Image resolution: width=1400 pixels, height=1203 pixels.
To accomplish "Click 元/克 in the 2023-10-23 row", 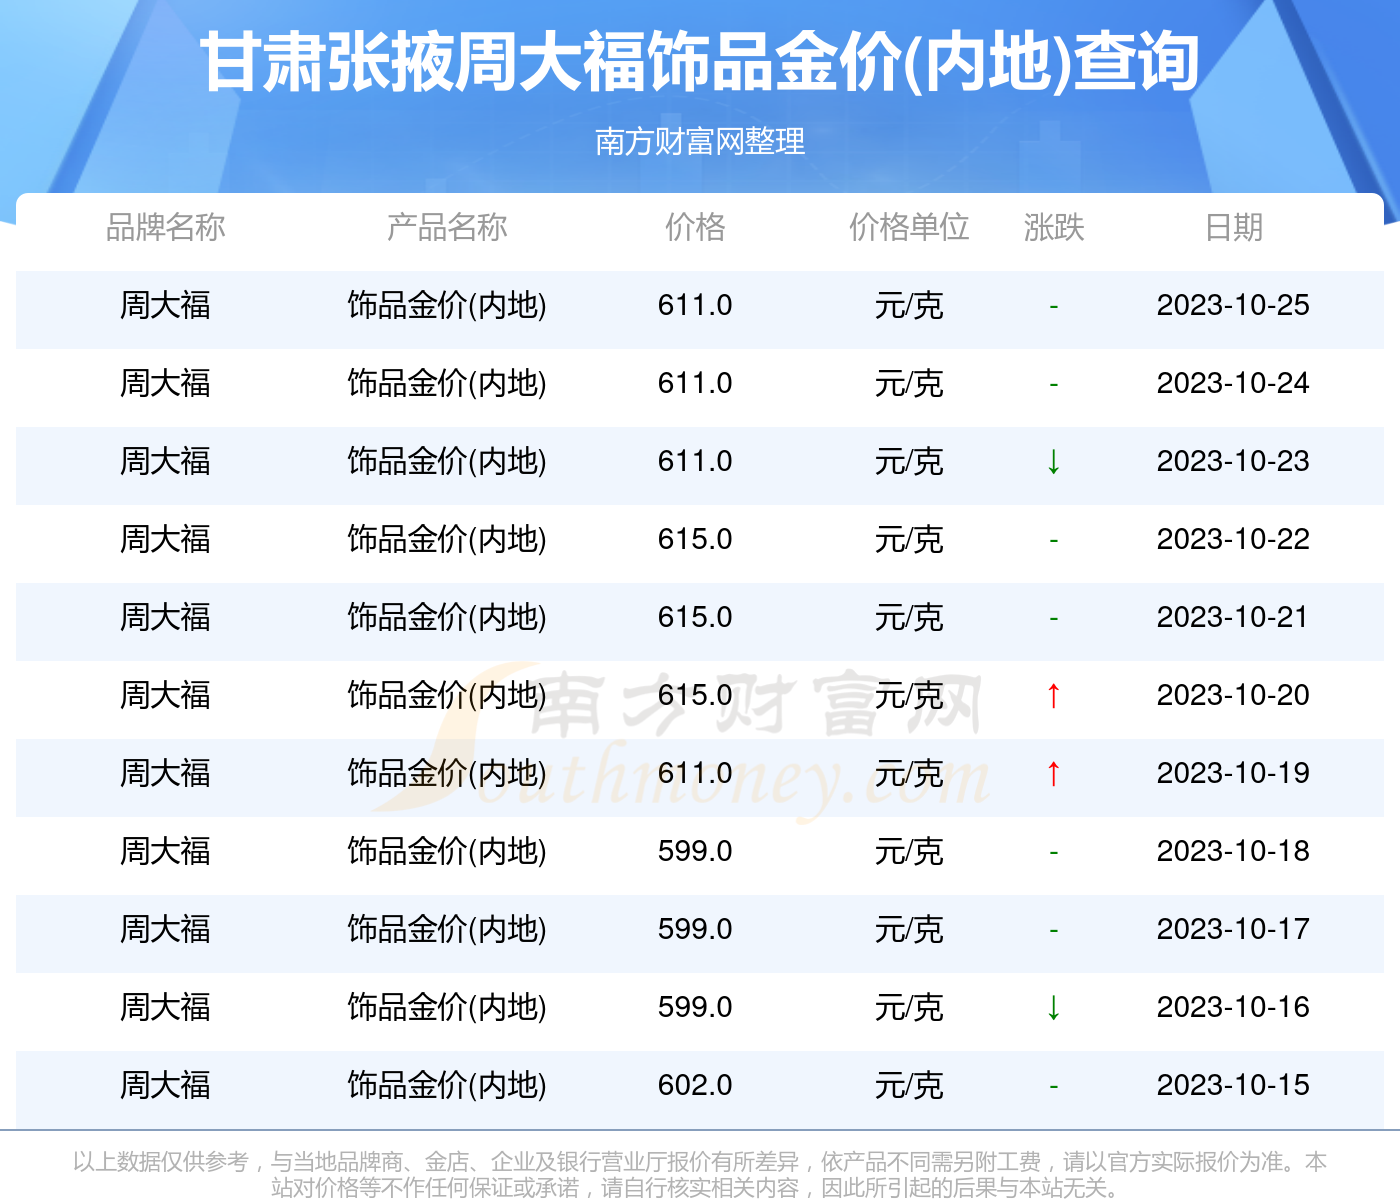I will tap(909, 461).
